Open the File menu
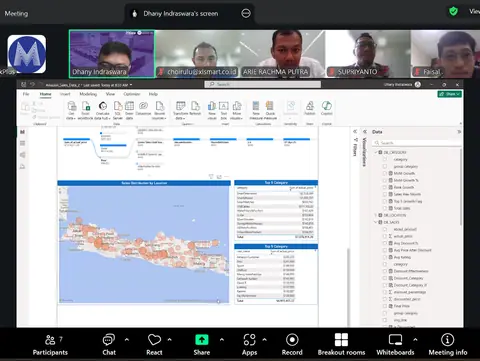The height and width of the screenshot is (361, 480). click(26, 94)
